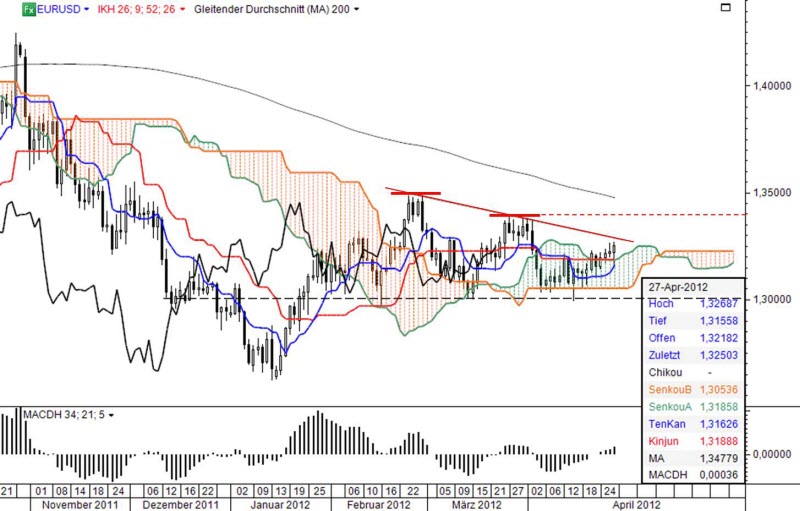Click the Kinjun label in data box
Screen dimensions: 800x511
point(663,441)
